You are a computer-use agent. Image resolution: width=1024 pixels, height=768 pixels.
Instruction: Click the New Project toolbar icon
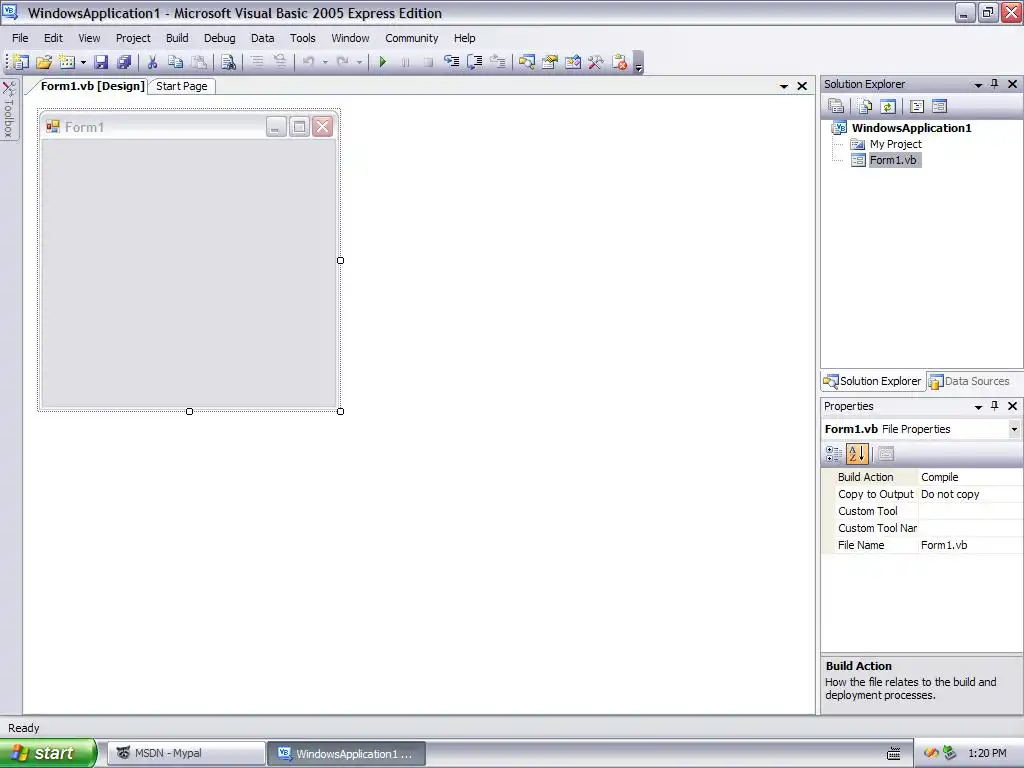tap(20, 62)
